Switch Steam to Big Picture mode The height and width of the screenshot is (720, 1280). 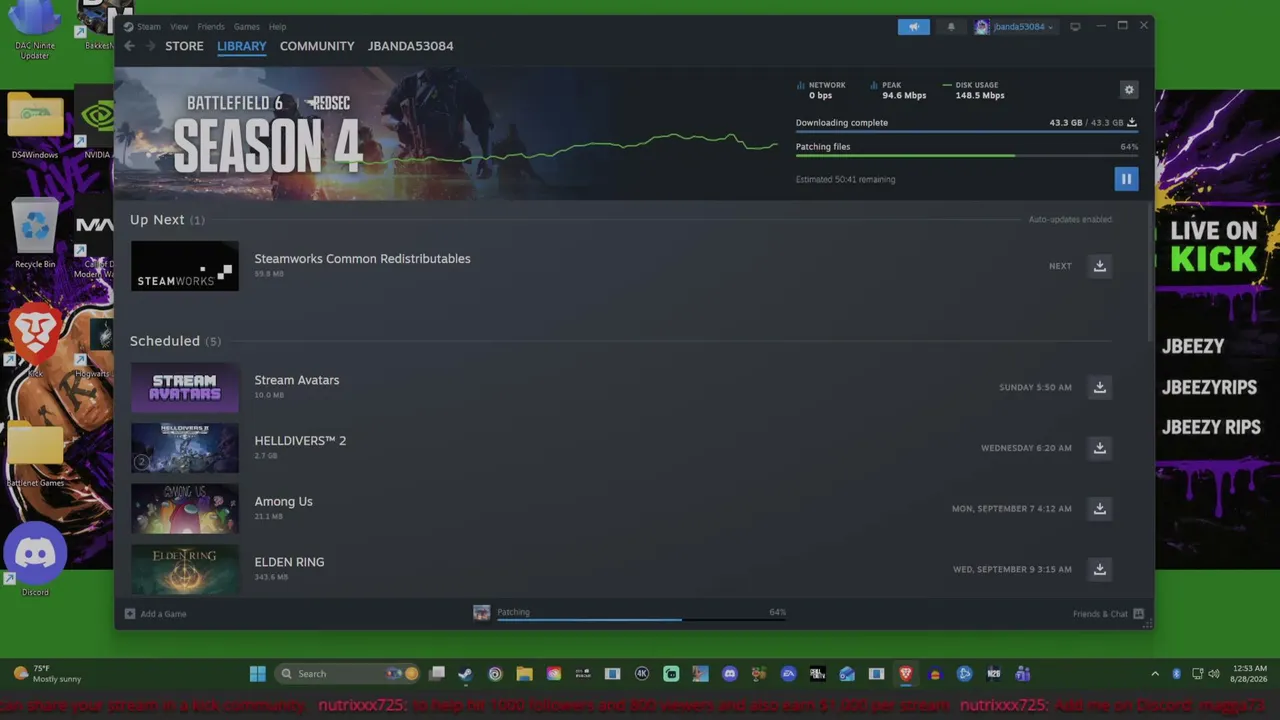point(1075,27)
